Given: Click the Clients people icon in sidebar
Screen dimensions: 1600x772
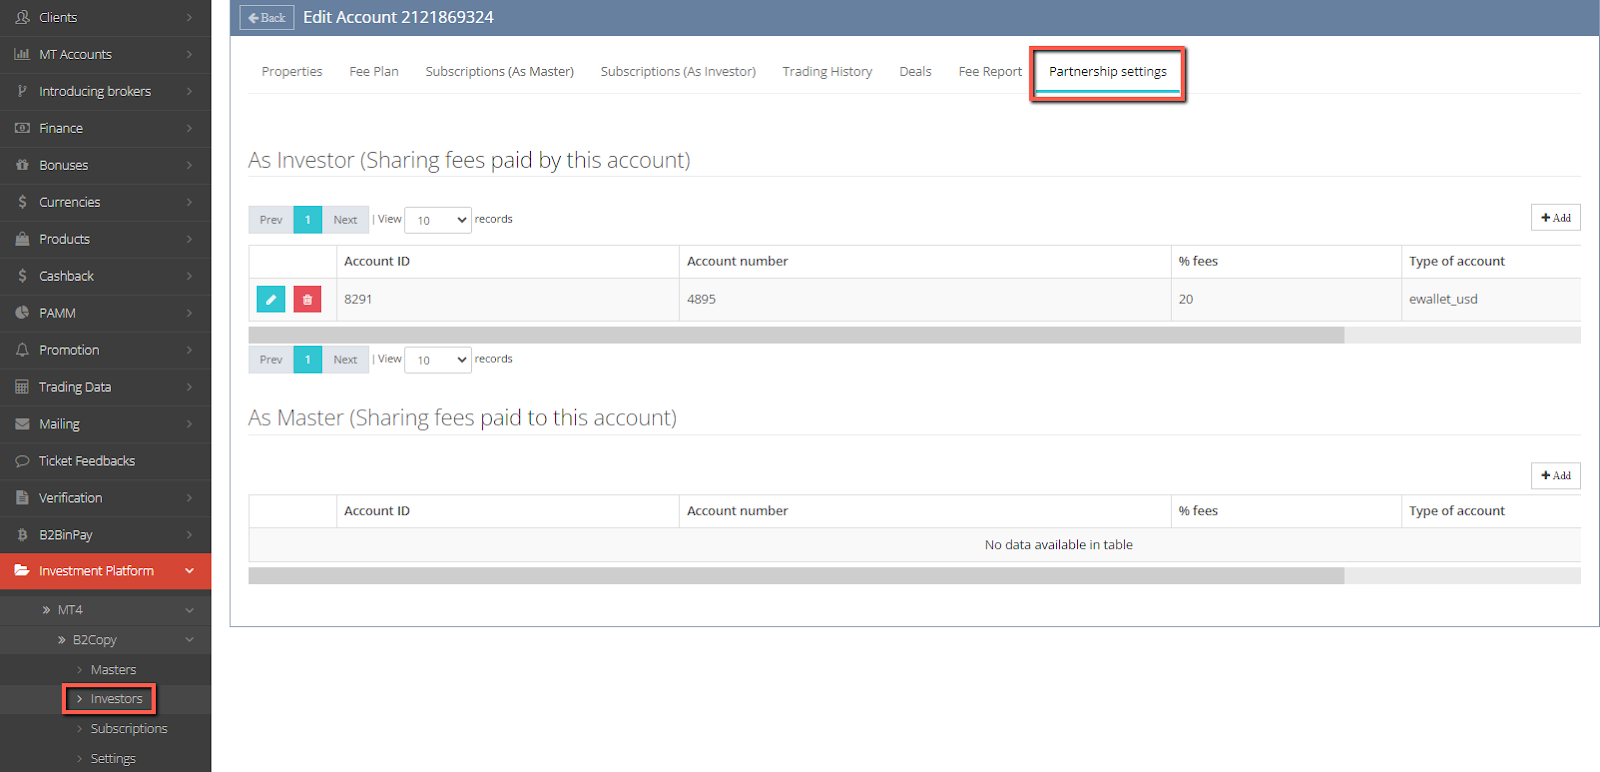Looking at the screenshot, I should [x=22, y=17].
